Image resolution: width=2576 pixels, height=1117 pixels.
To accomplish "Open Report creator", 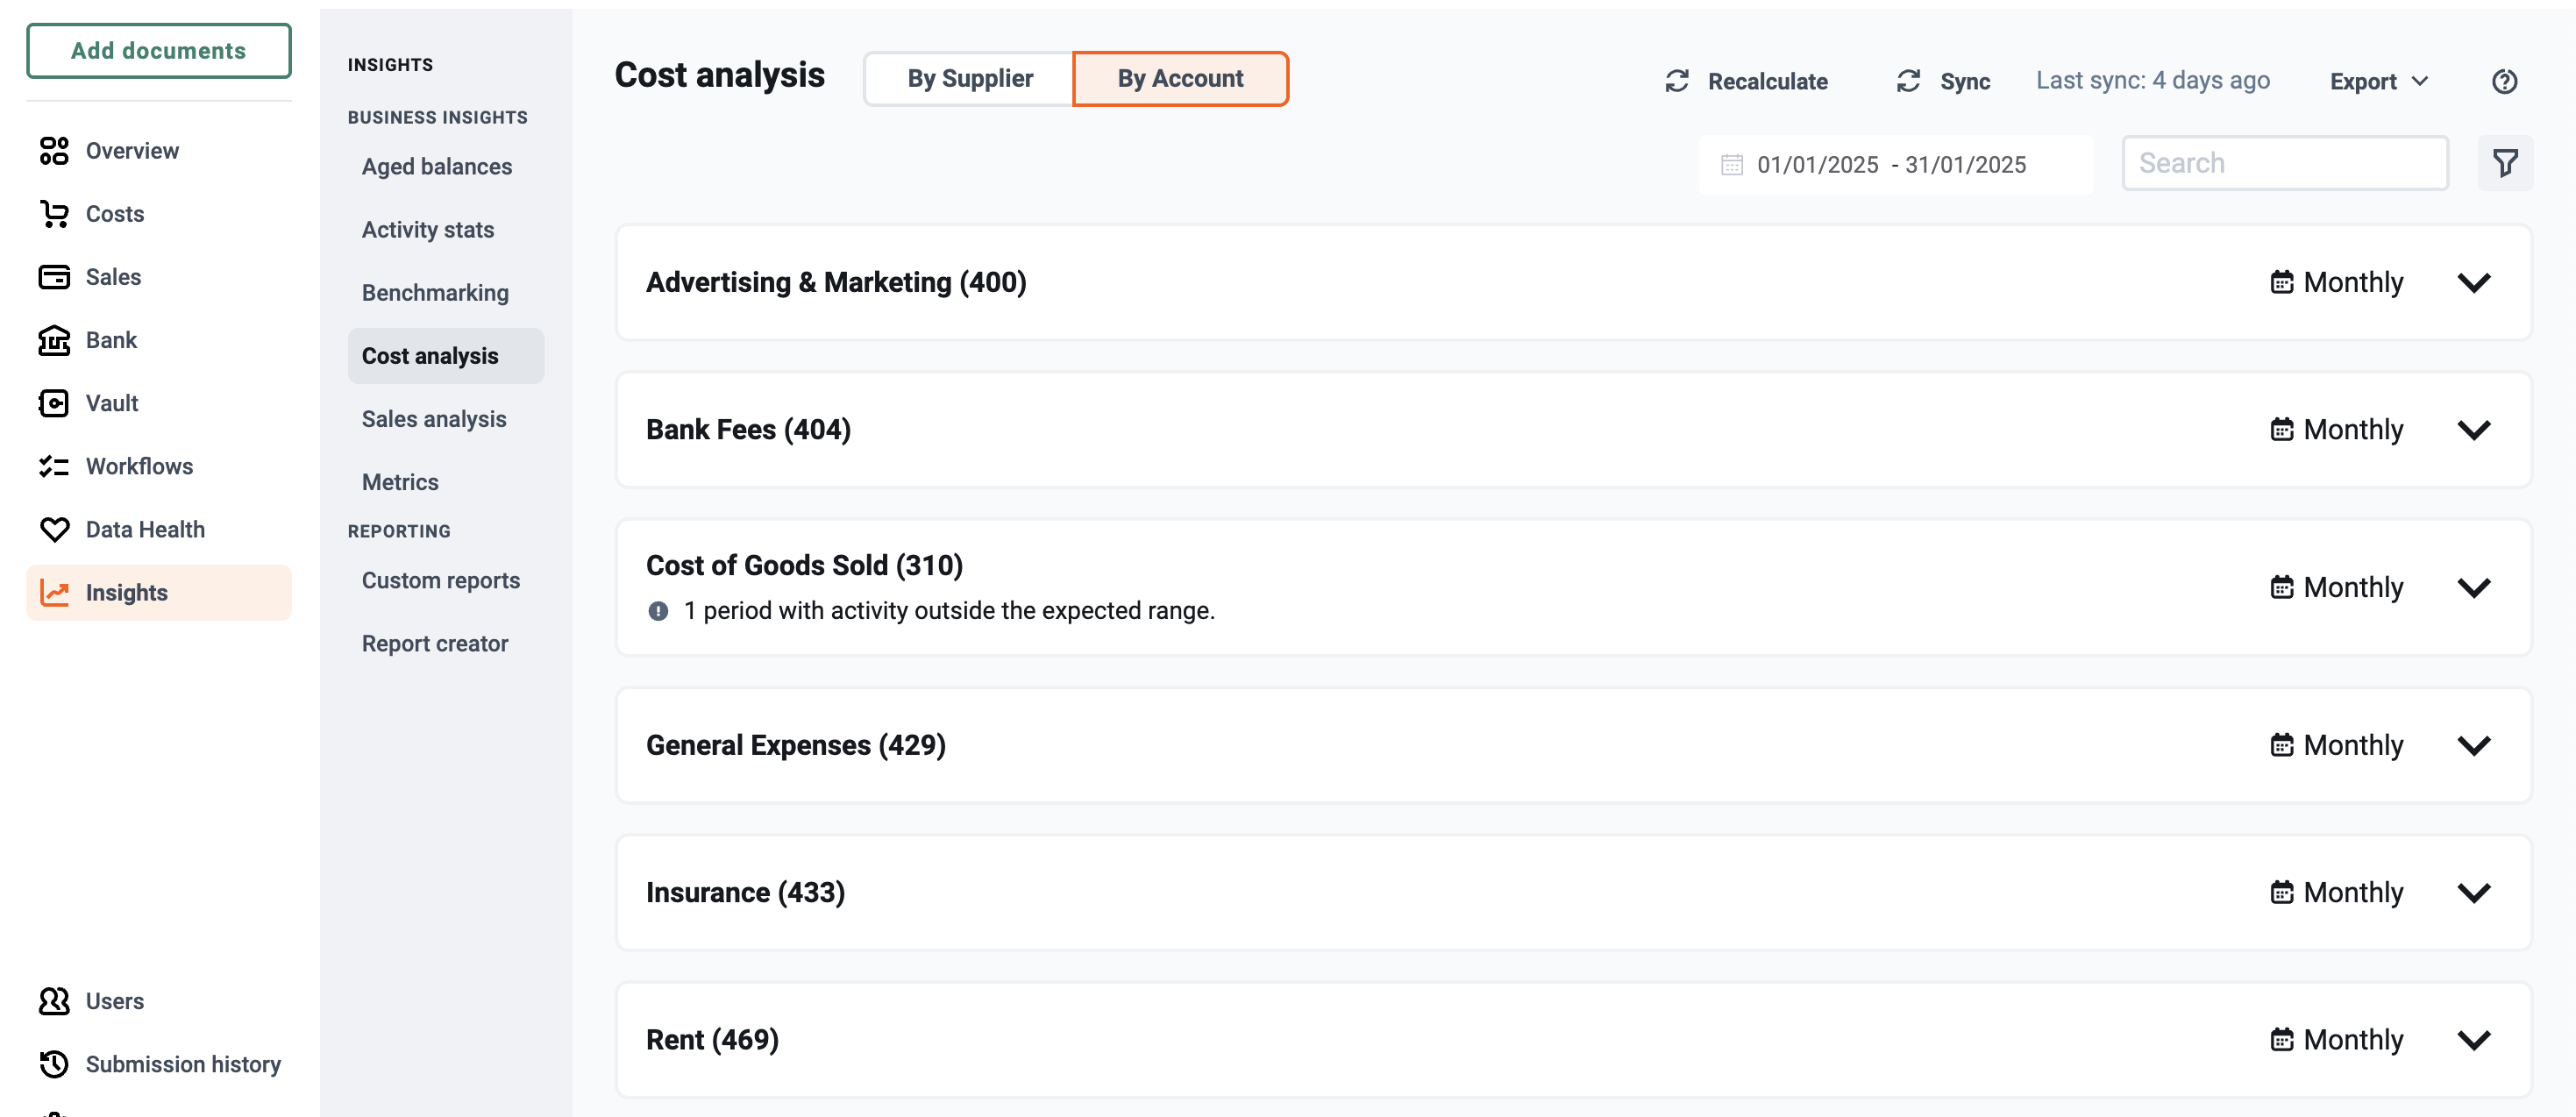I will (x=435, y=644).
